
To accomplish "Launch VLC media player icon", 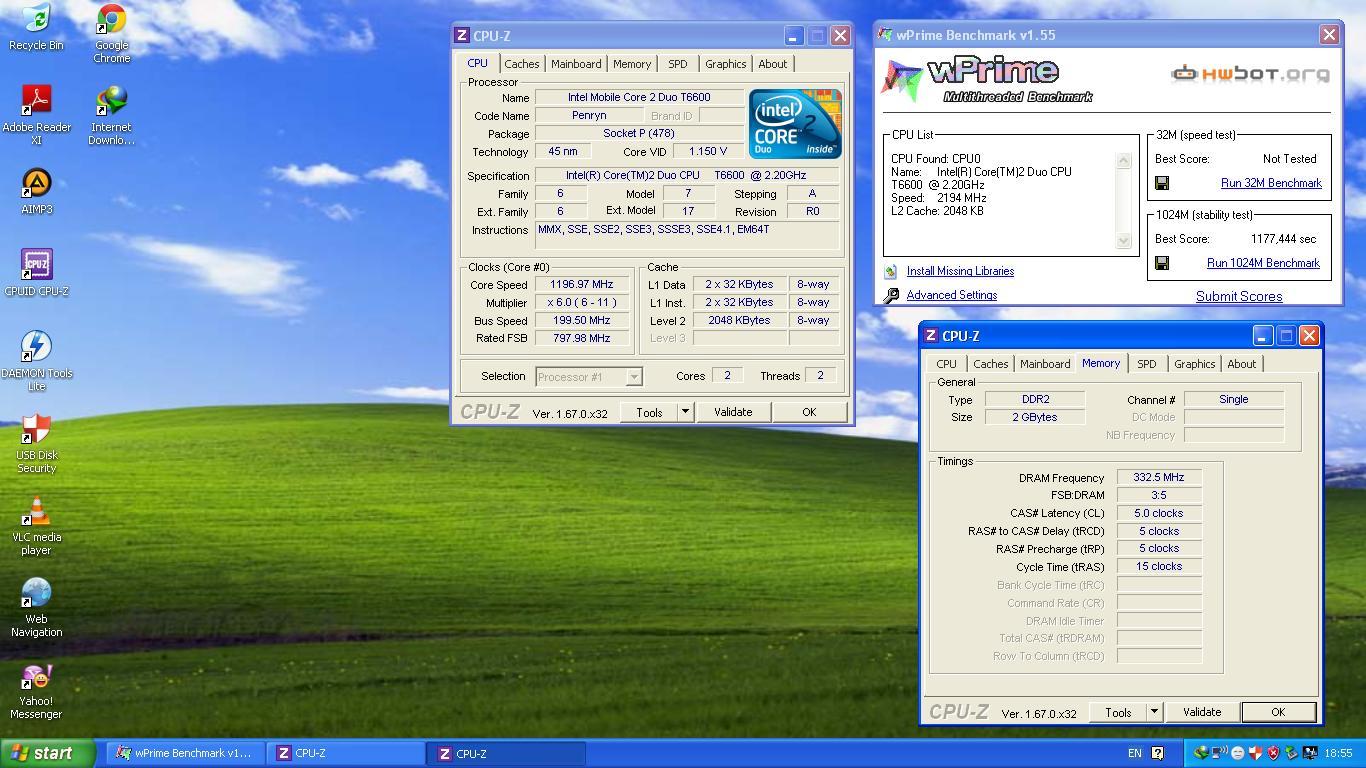I will (x=36, y=525).
